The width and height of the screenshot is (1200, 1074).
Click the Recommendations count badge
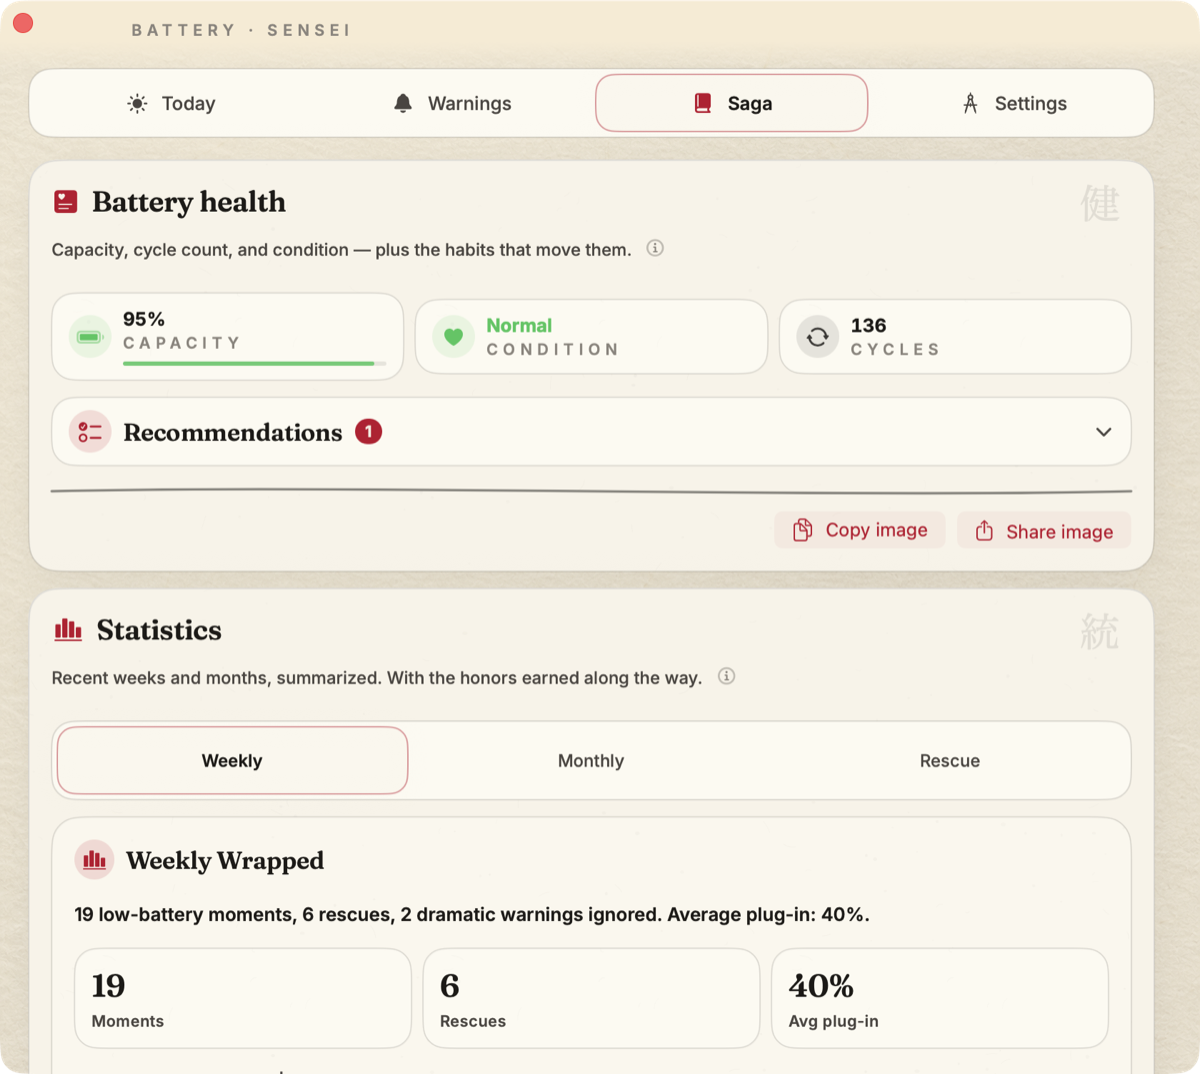[x=368, y=432]
